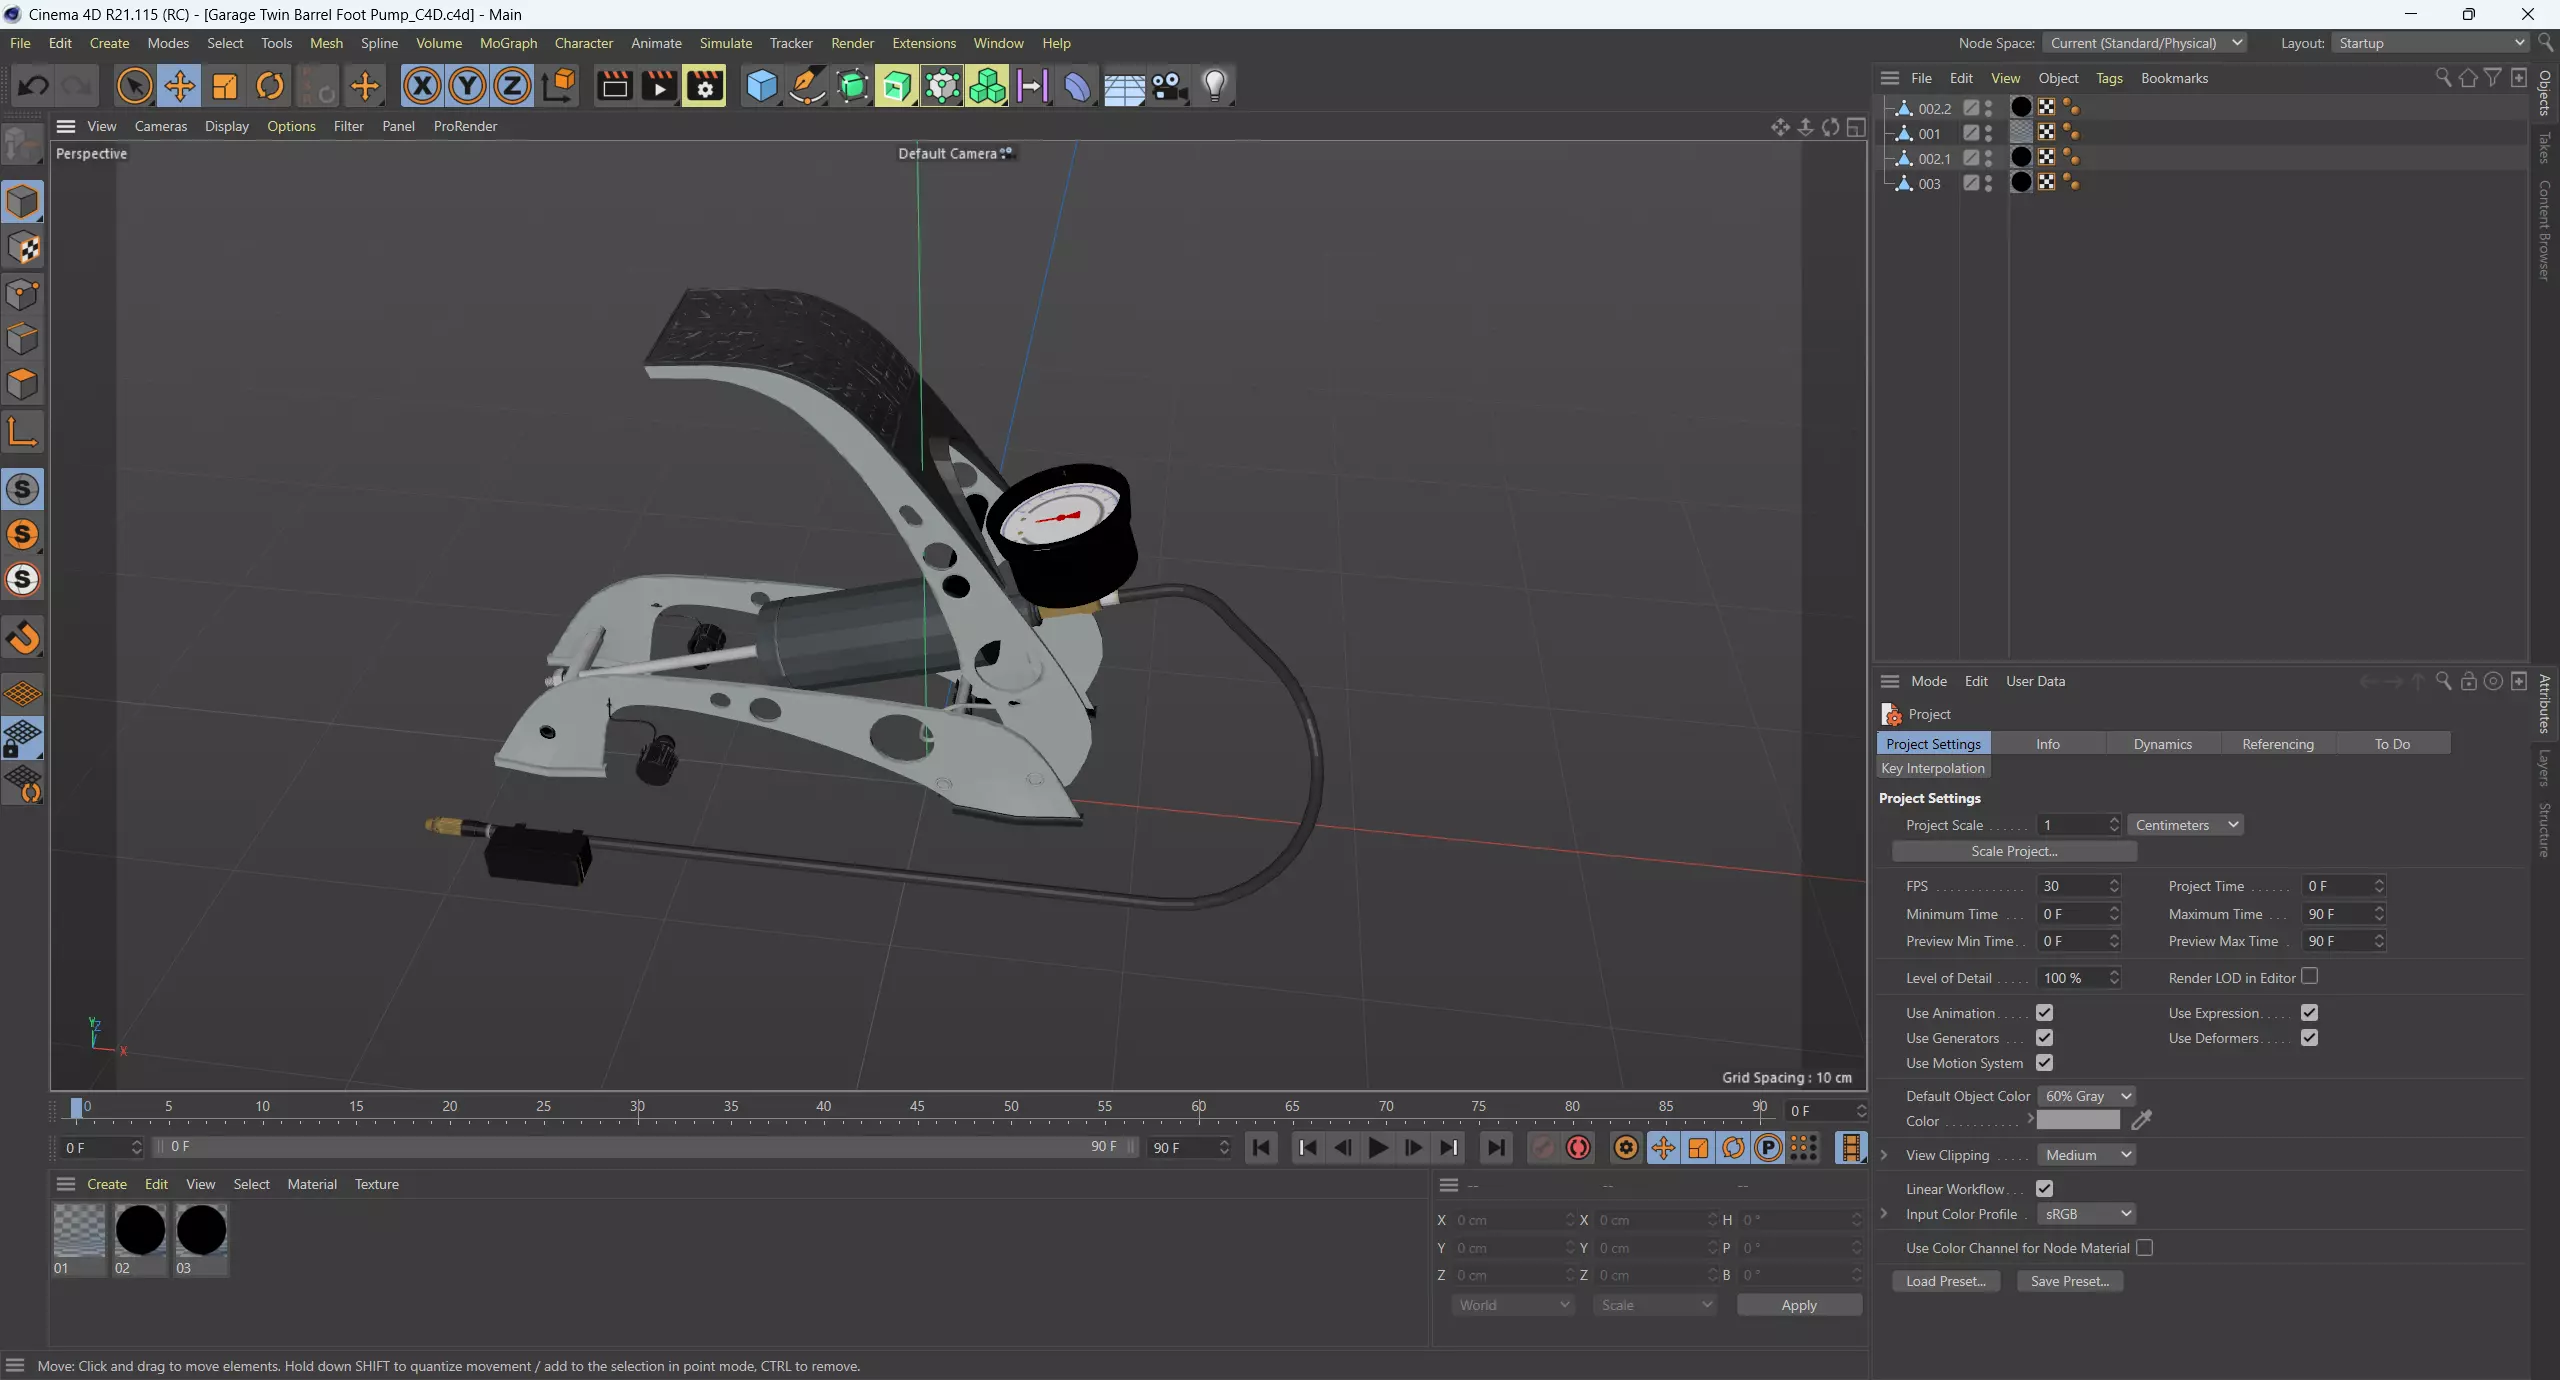Click the Scale Project button
Image resolution: width=2560 pixels, height=1380 pixels.
tap(2014, 851)
